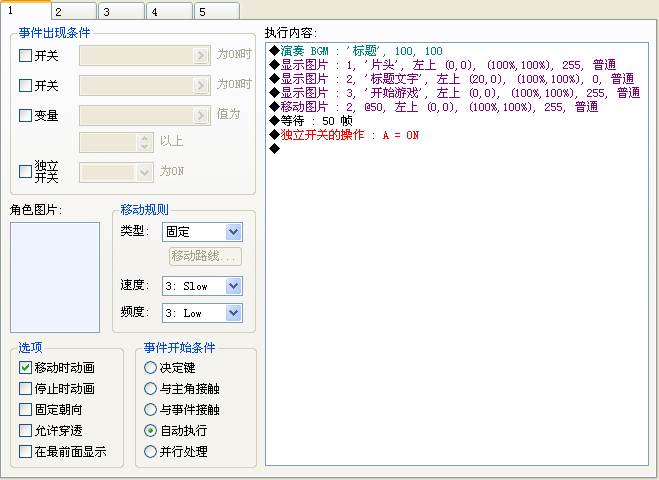Select the 与事件接触 trigger radio button
The width and height of the screenshot is (659, 480).
point(150,409)
